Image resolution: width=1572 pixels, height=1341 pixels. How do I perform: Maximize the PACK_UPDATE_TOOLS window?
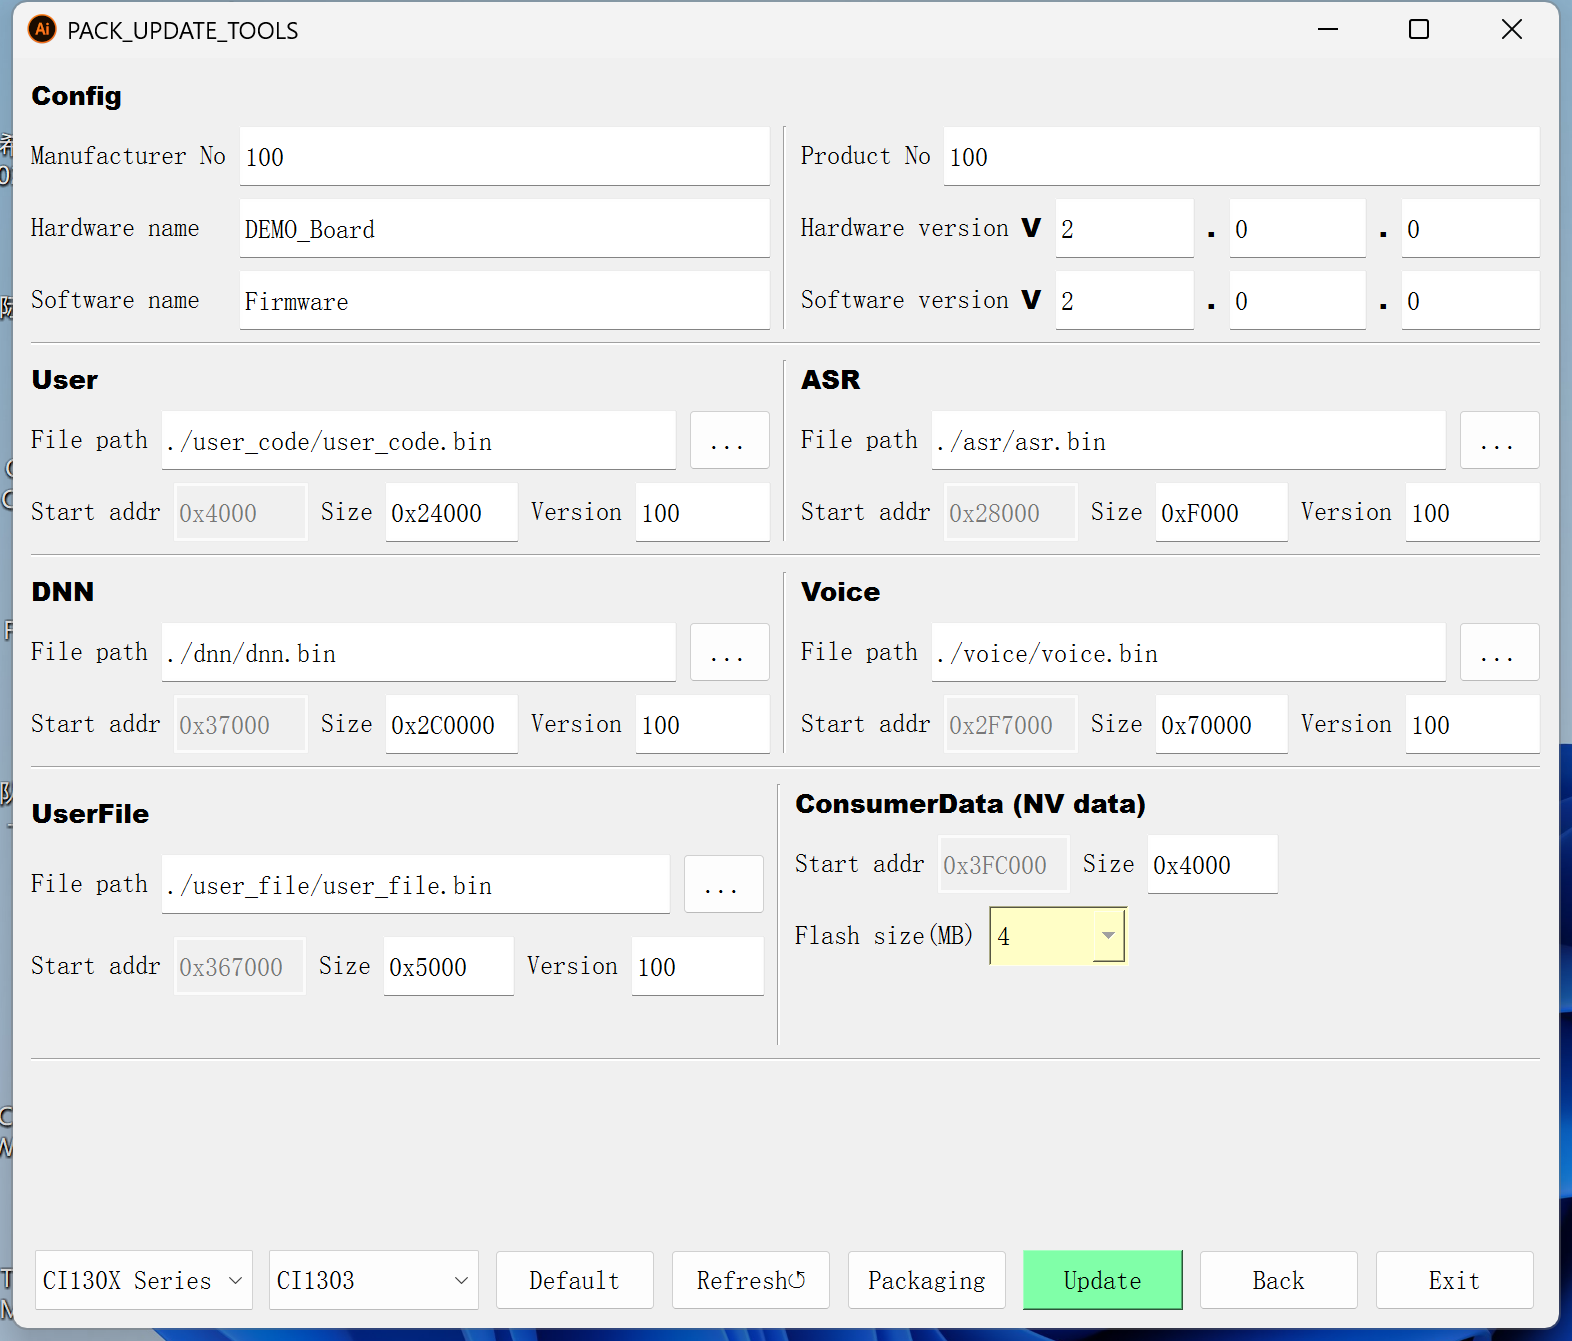[x=1418, y=30]
